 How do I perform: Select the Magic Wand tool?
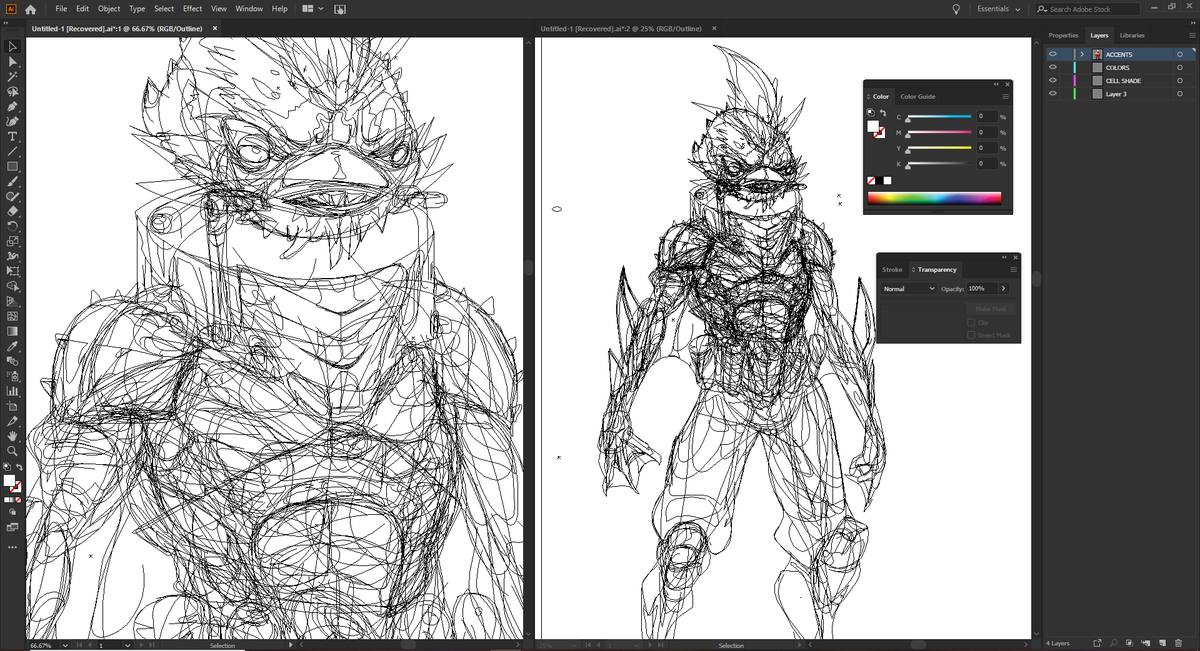(13, 76)
